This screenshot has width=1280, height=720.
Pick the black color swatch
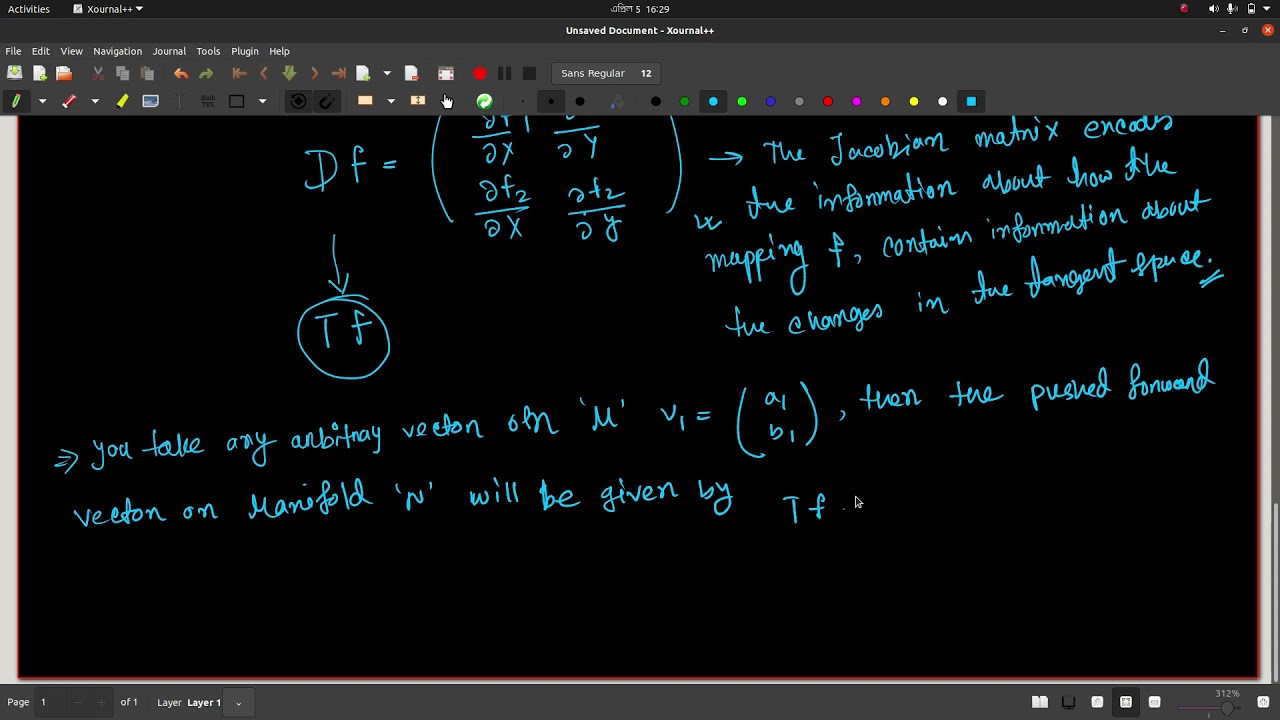tap(656, 101)
